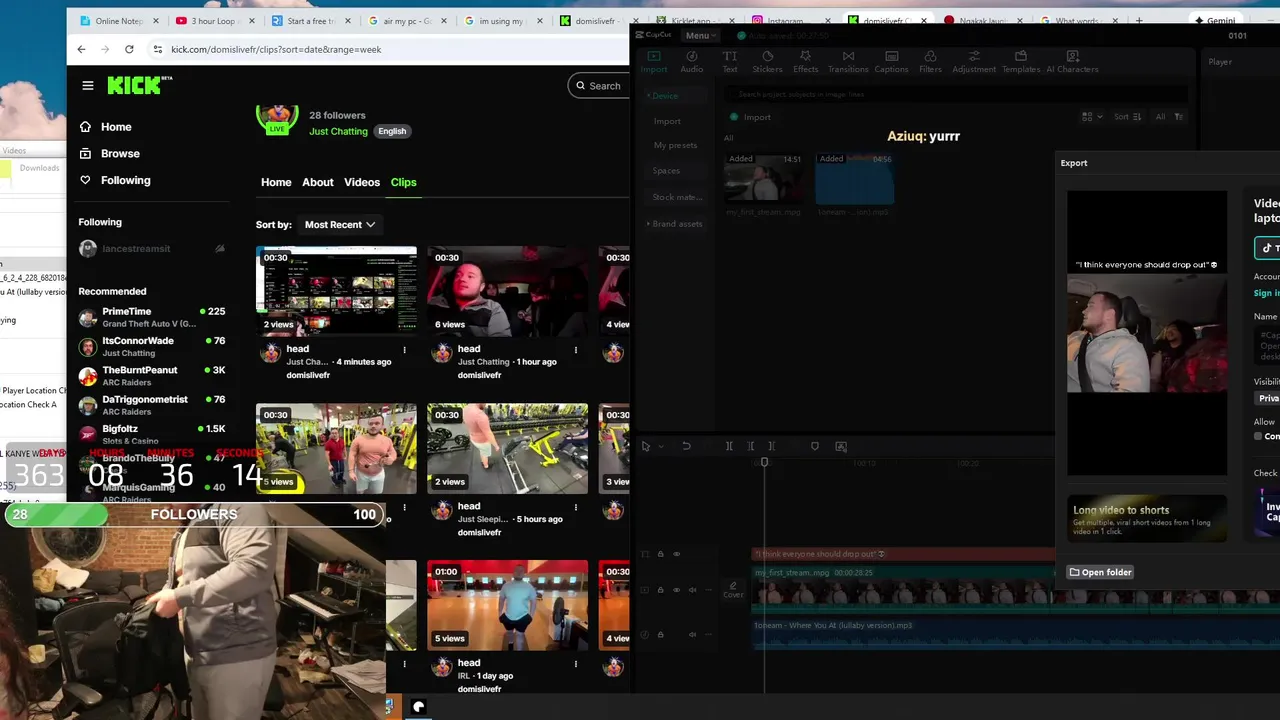Click the Open folder button in Export
The image size is (1280, 720).
[x=1100, y=572]
